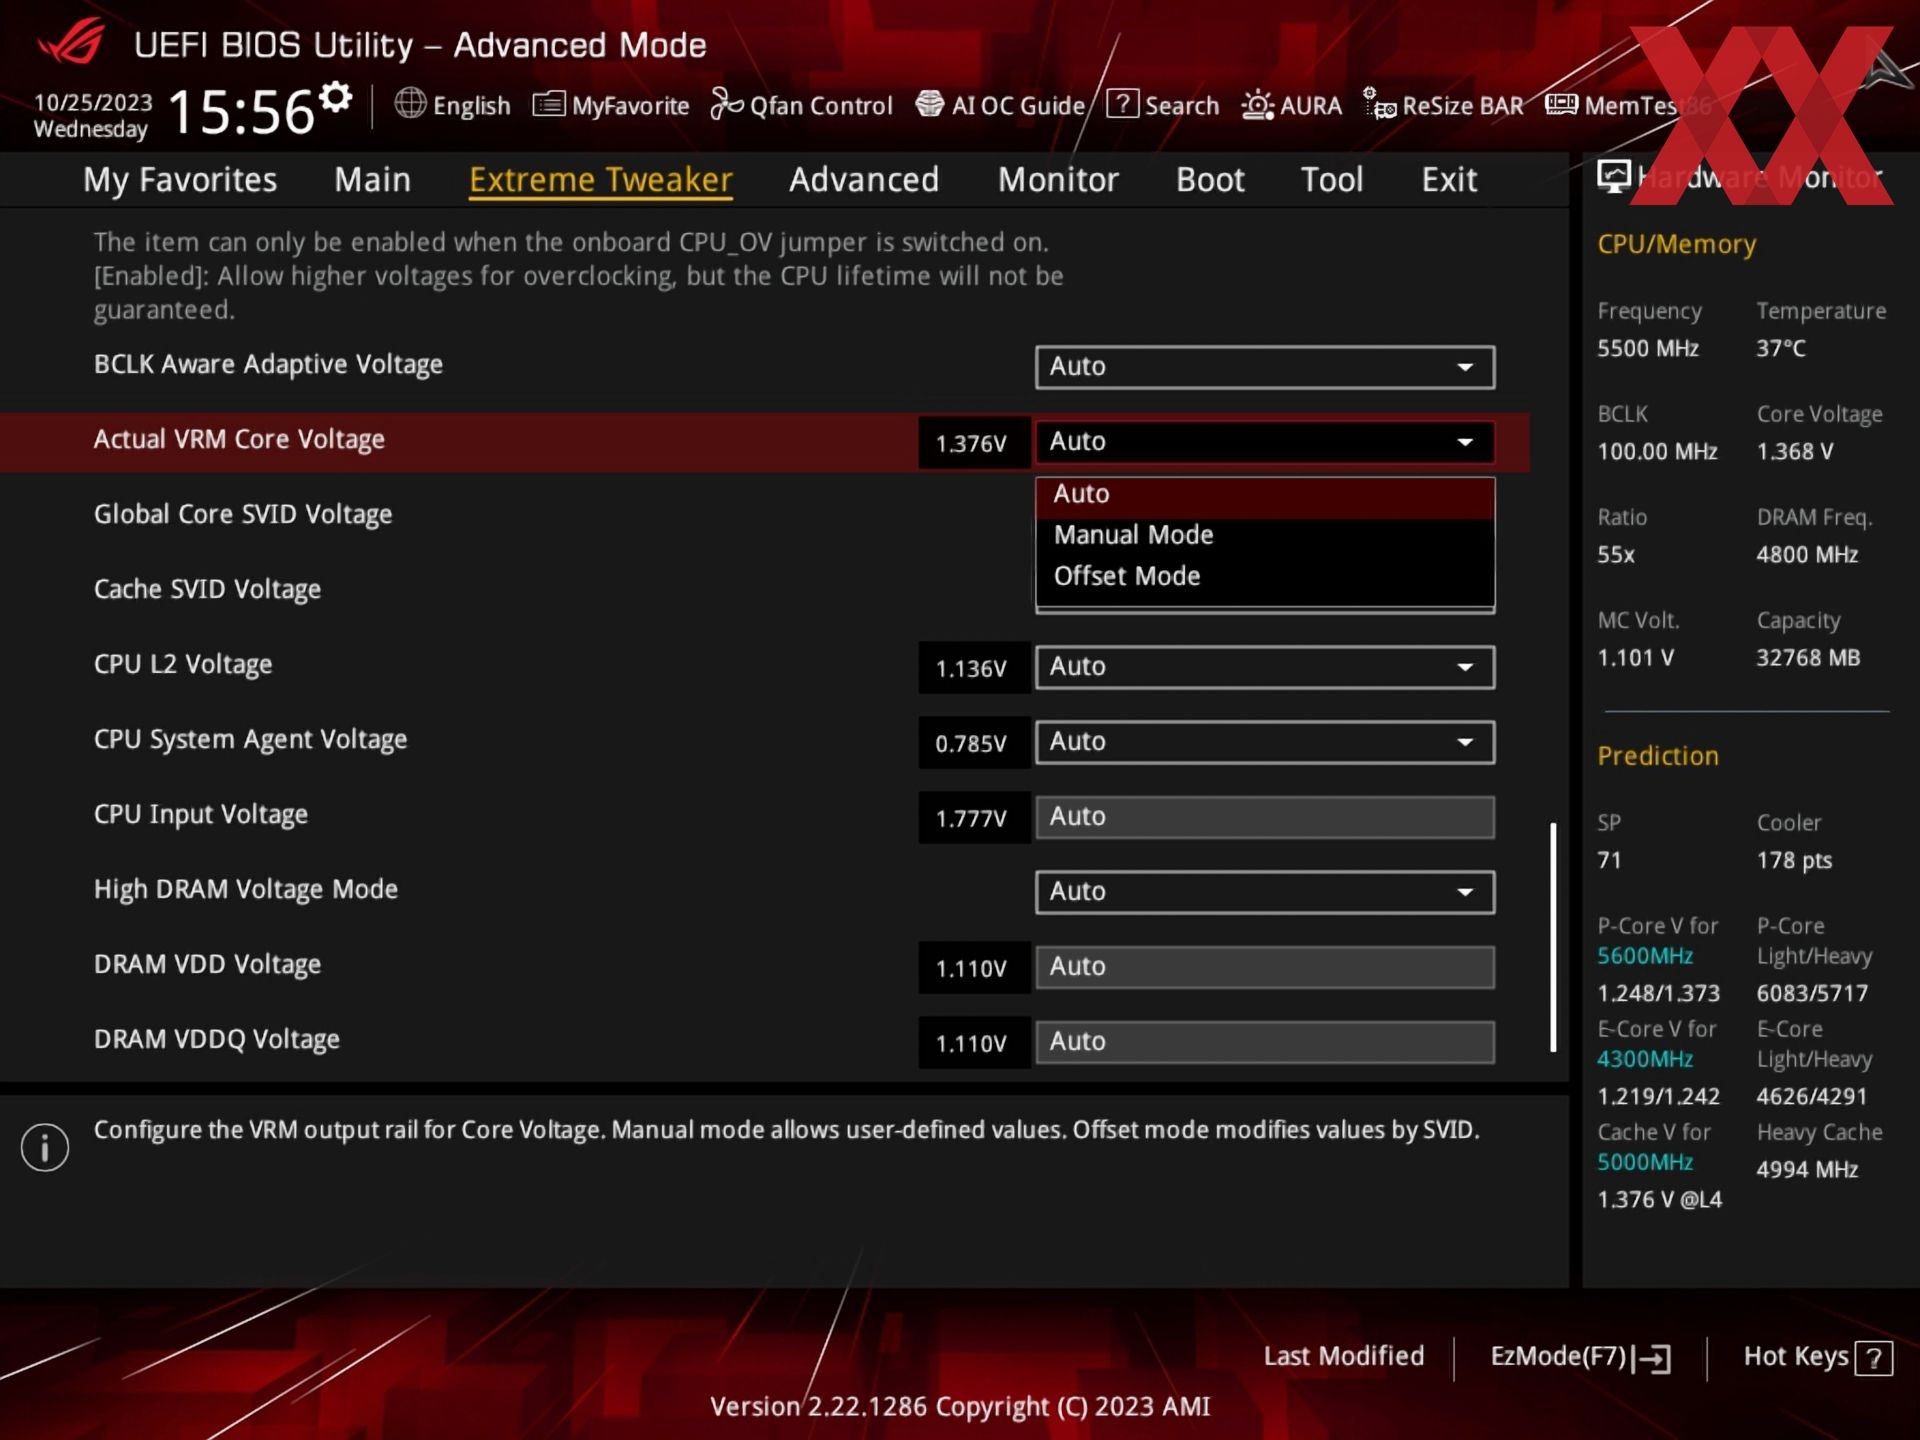The height and width of the screenshot is (1440, 1920).
Task: Click DRAM VDDQ Voltage input field
Action: click(1265, 1042)
